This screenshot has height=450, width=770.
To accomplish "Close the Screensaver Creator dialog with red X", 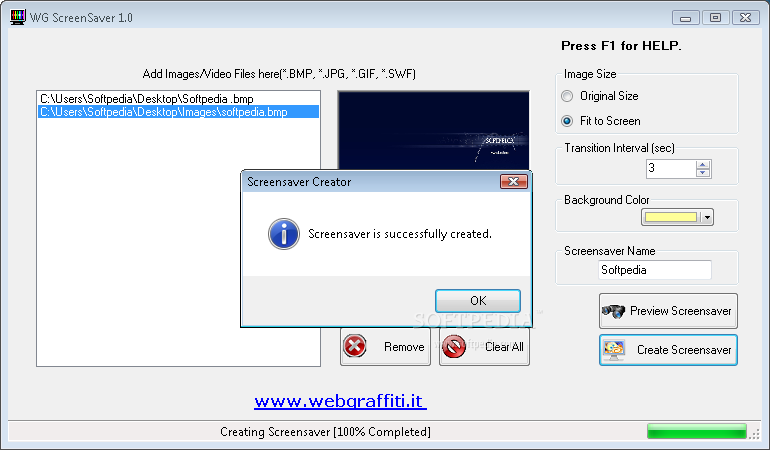I will click(514, 182).
